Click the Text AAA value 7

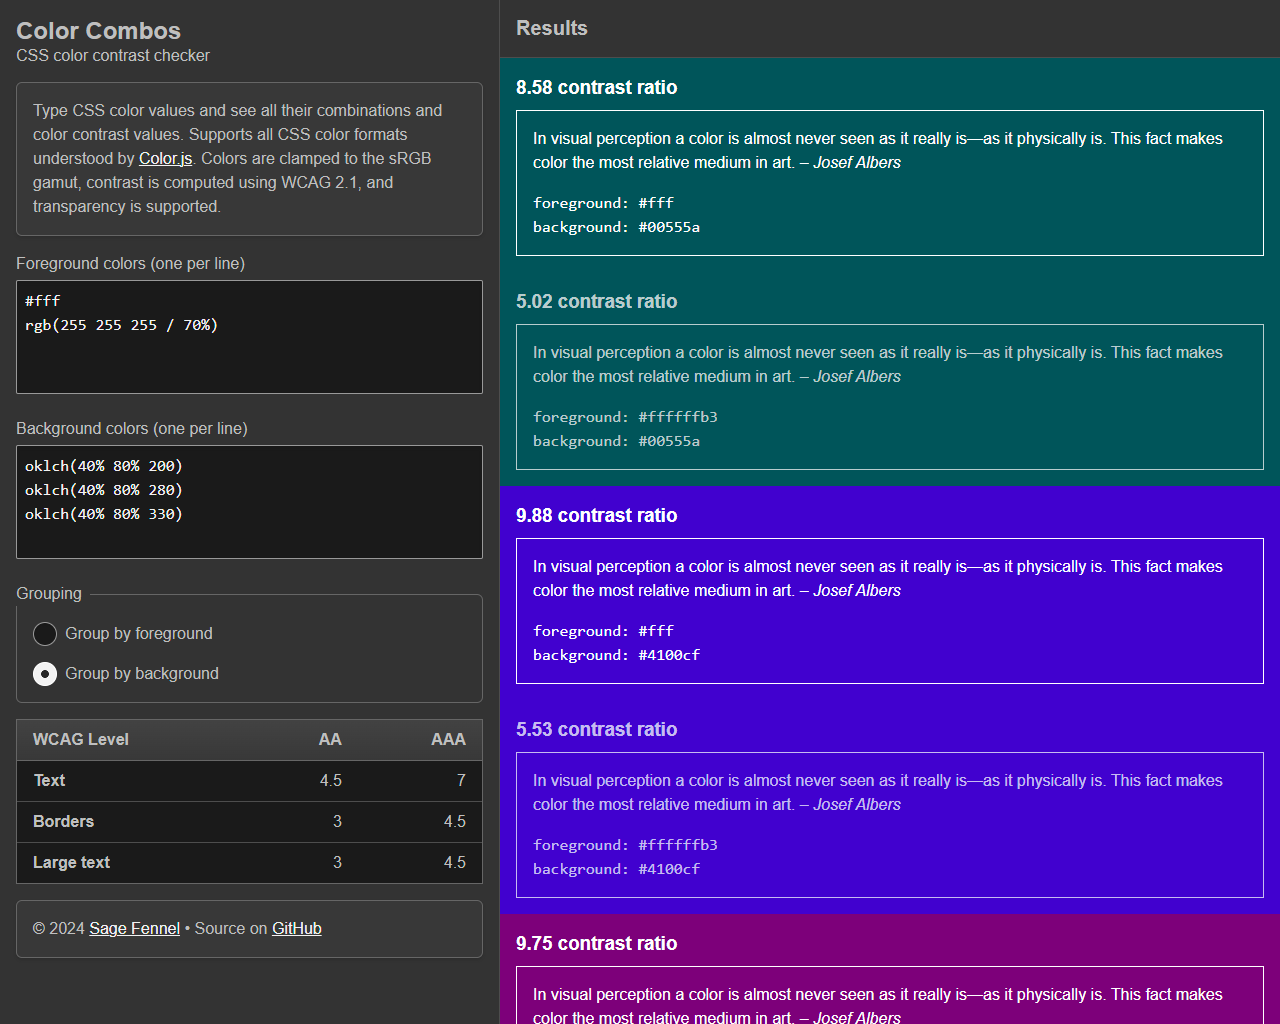461,780
